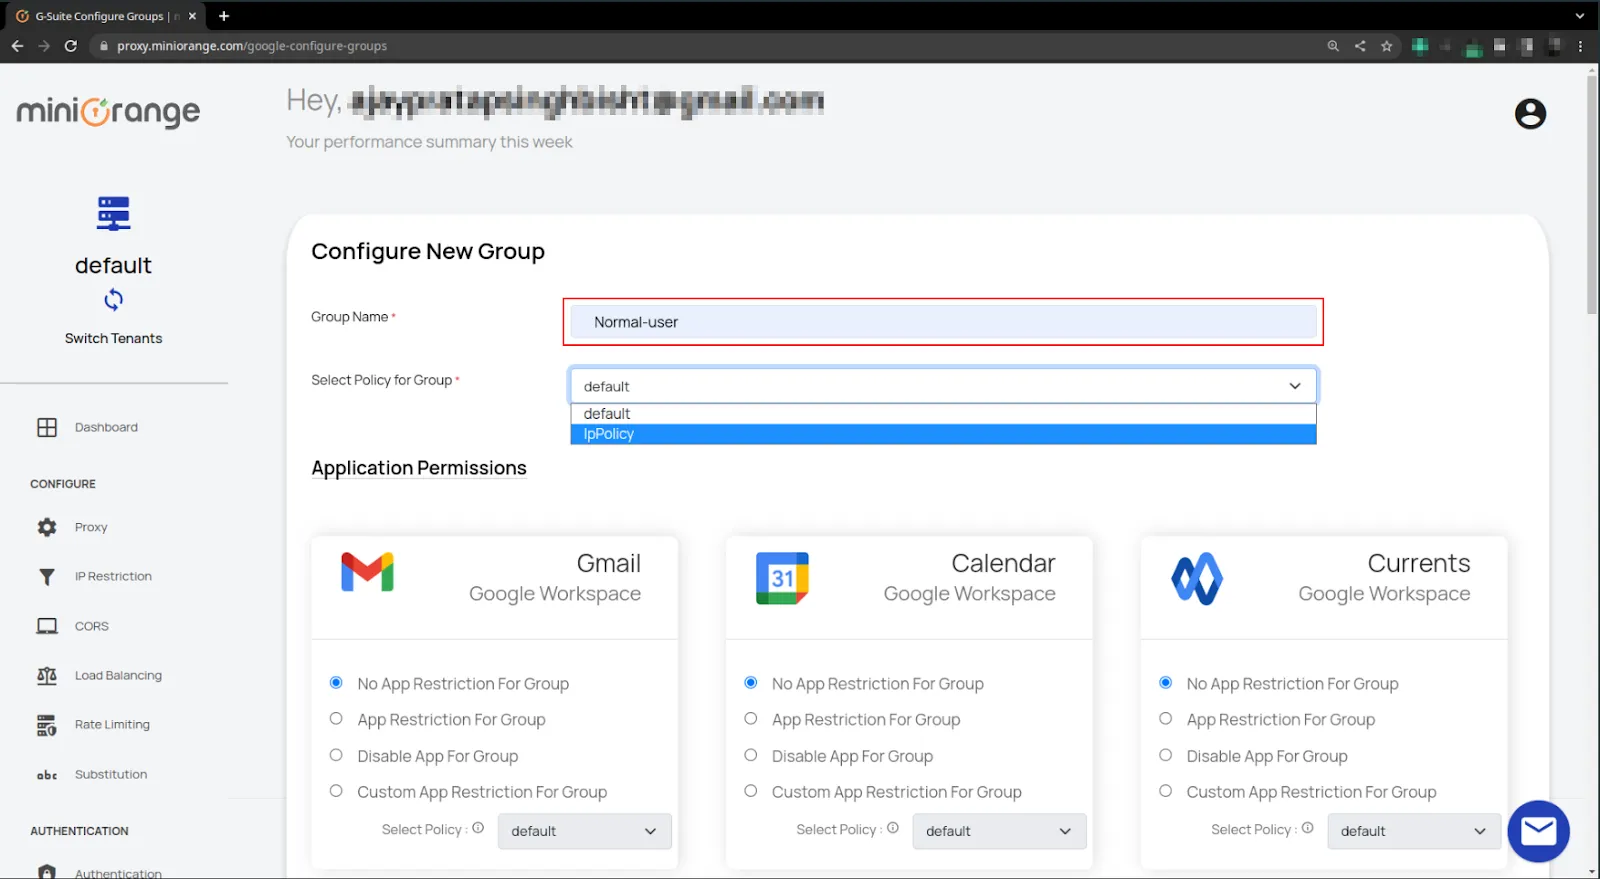Image resolution: width=1600 pixels, height=879 pixels.
Task: Click Gmail Select Policy info icon
Action: pyautogui.click(x=478, y=828)
